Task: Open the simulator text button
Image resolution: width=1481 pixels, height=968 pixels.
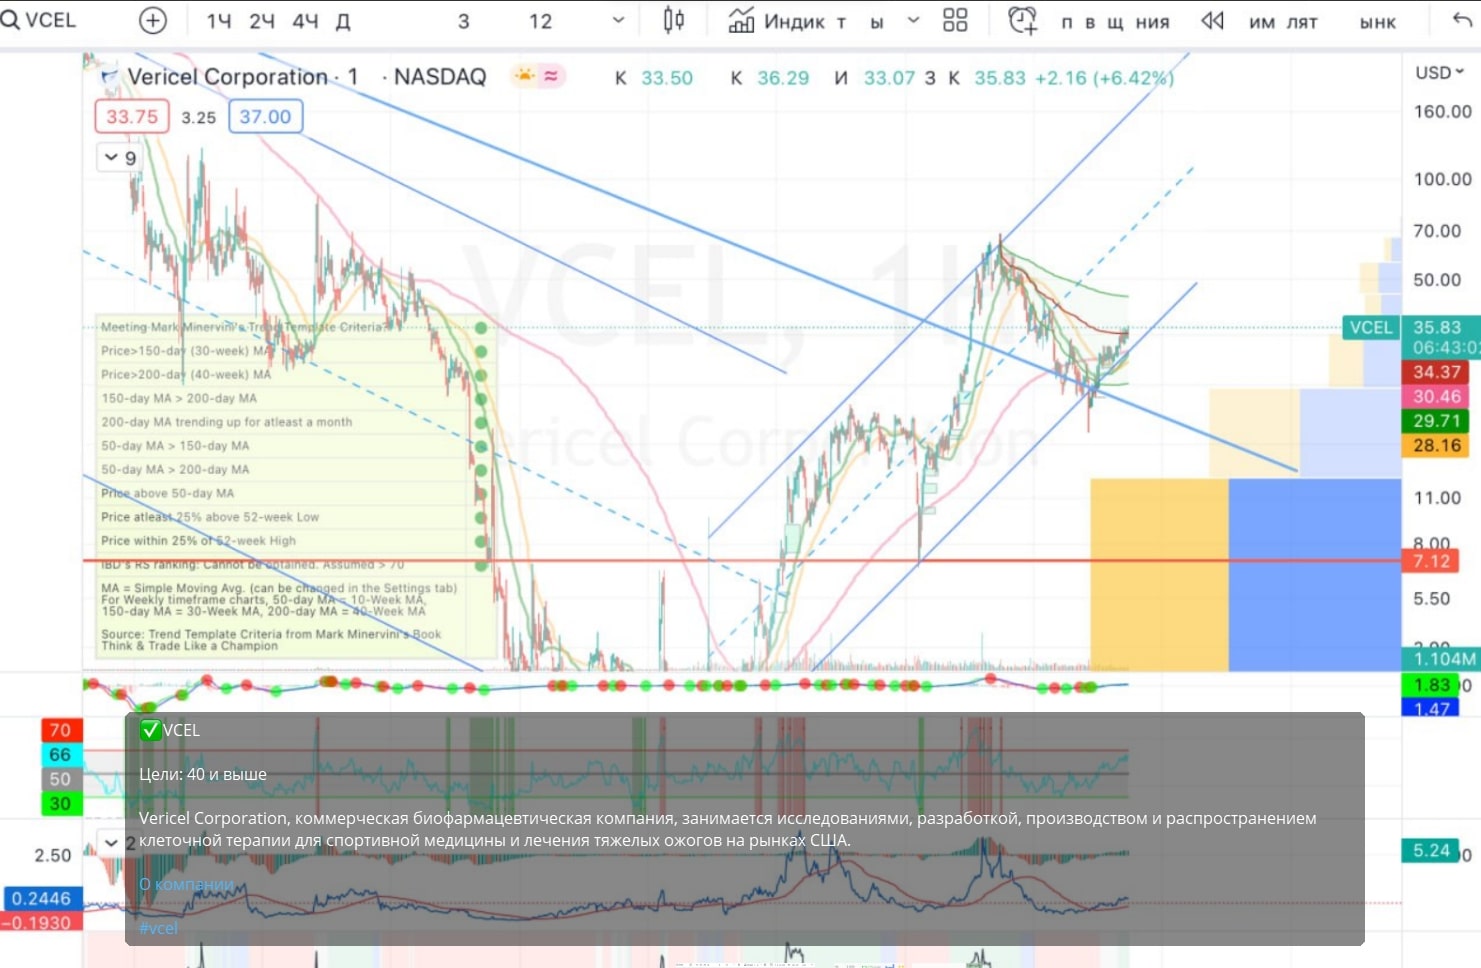Action: tap(1283, 22)
